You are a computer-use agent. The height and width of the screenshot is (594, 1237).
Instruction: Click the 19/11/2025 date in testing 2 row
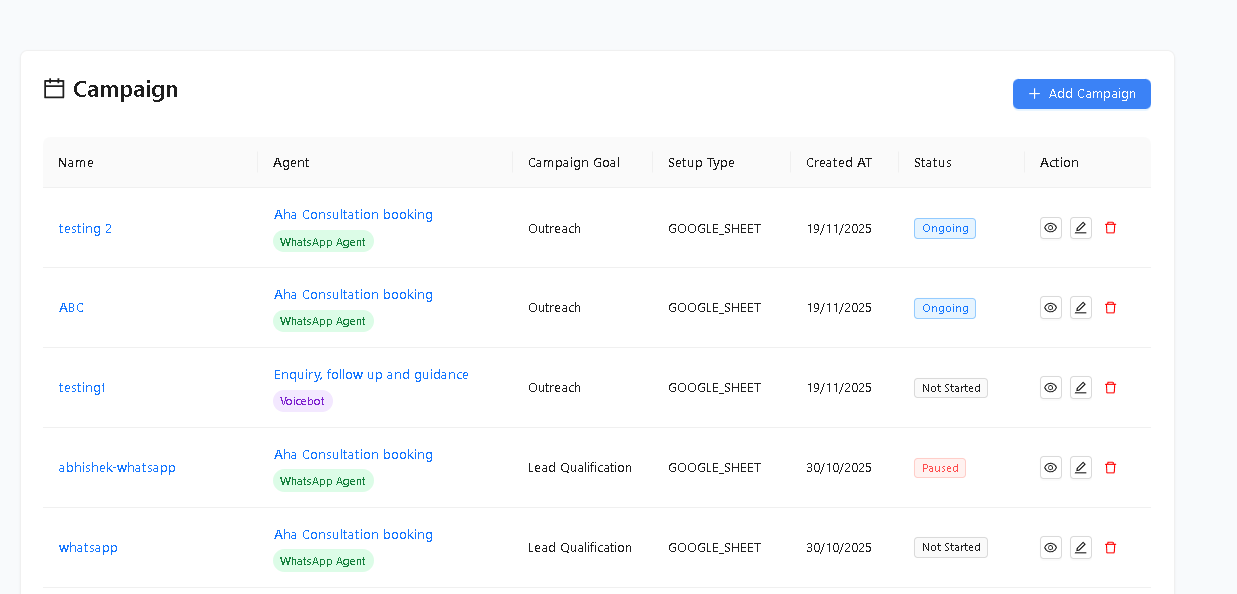839,229
